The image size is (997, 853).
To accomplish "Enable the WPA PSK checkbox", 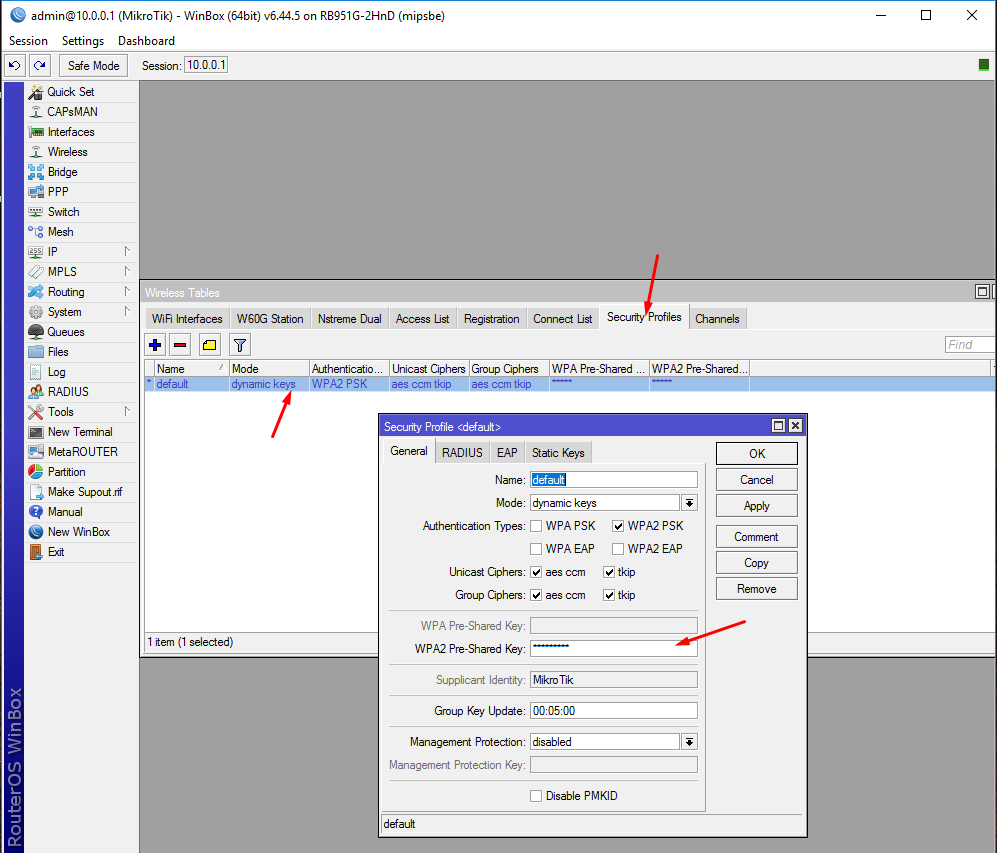I will (x=536, y=526).
